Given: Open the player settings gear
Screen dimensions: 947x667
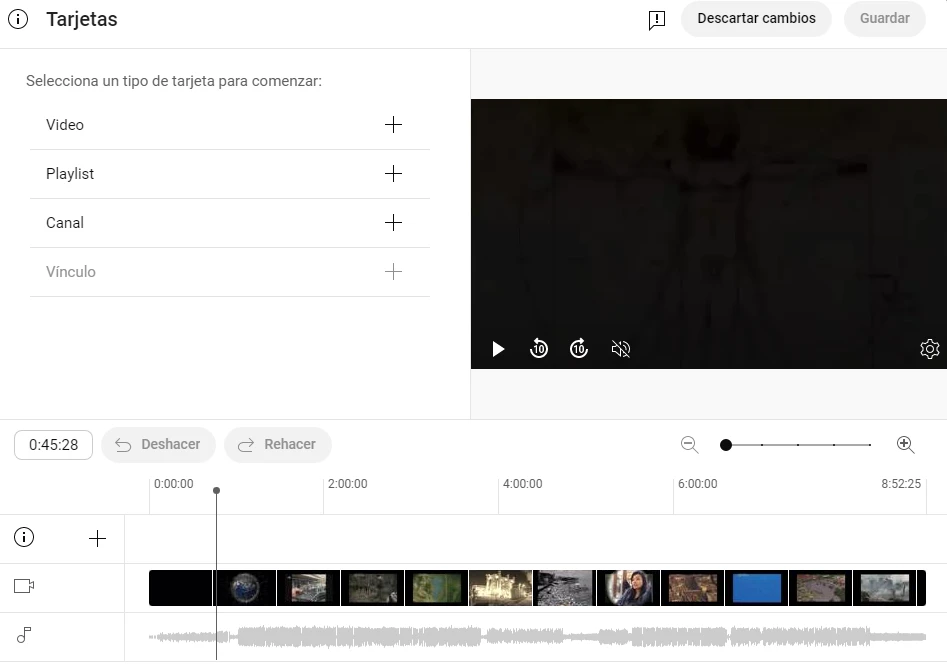Looking at the screenshot, I should [929, 348].
